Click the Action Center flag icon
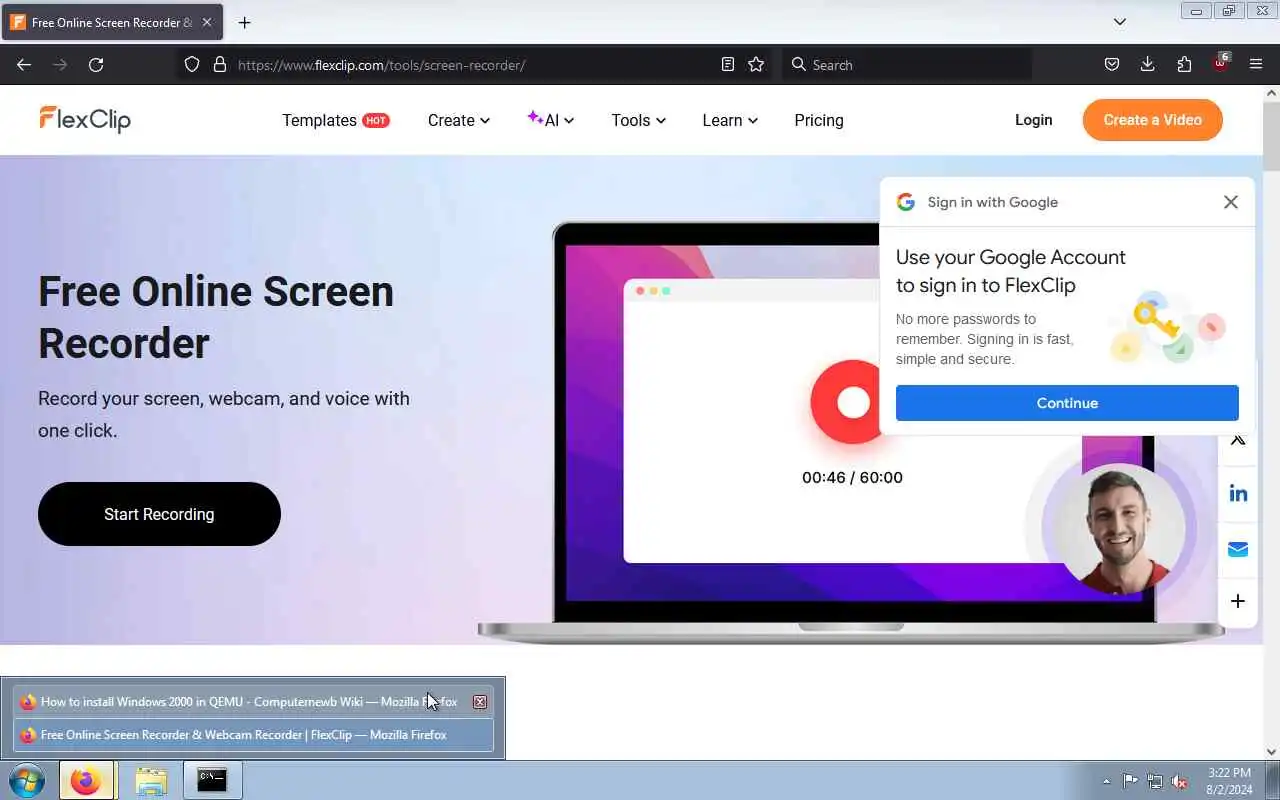This screenshot has width=1280, height=800. coord(1130,781)
